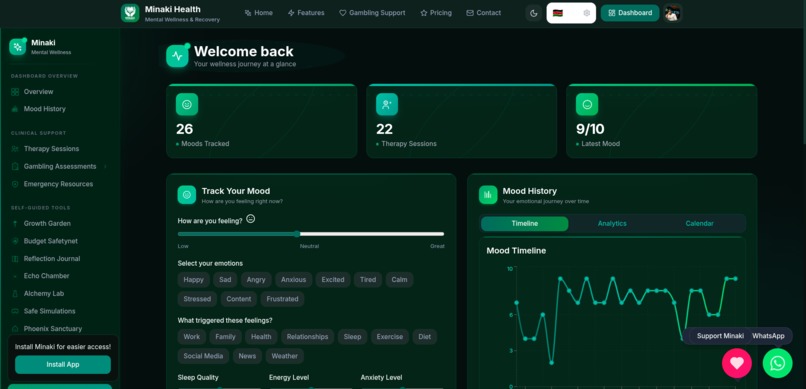
Task: Open Features in top navigation
Action: click(306, 13)
